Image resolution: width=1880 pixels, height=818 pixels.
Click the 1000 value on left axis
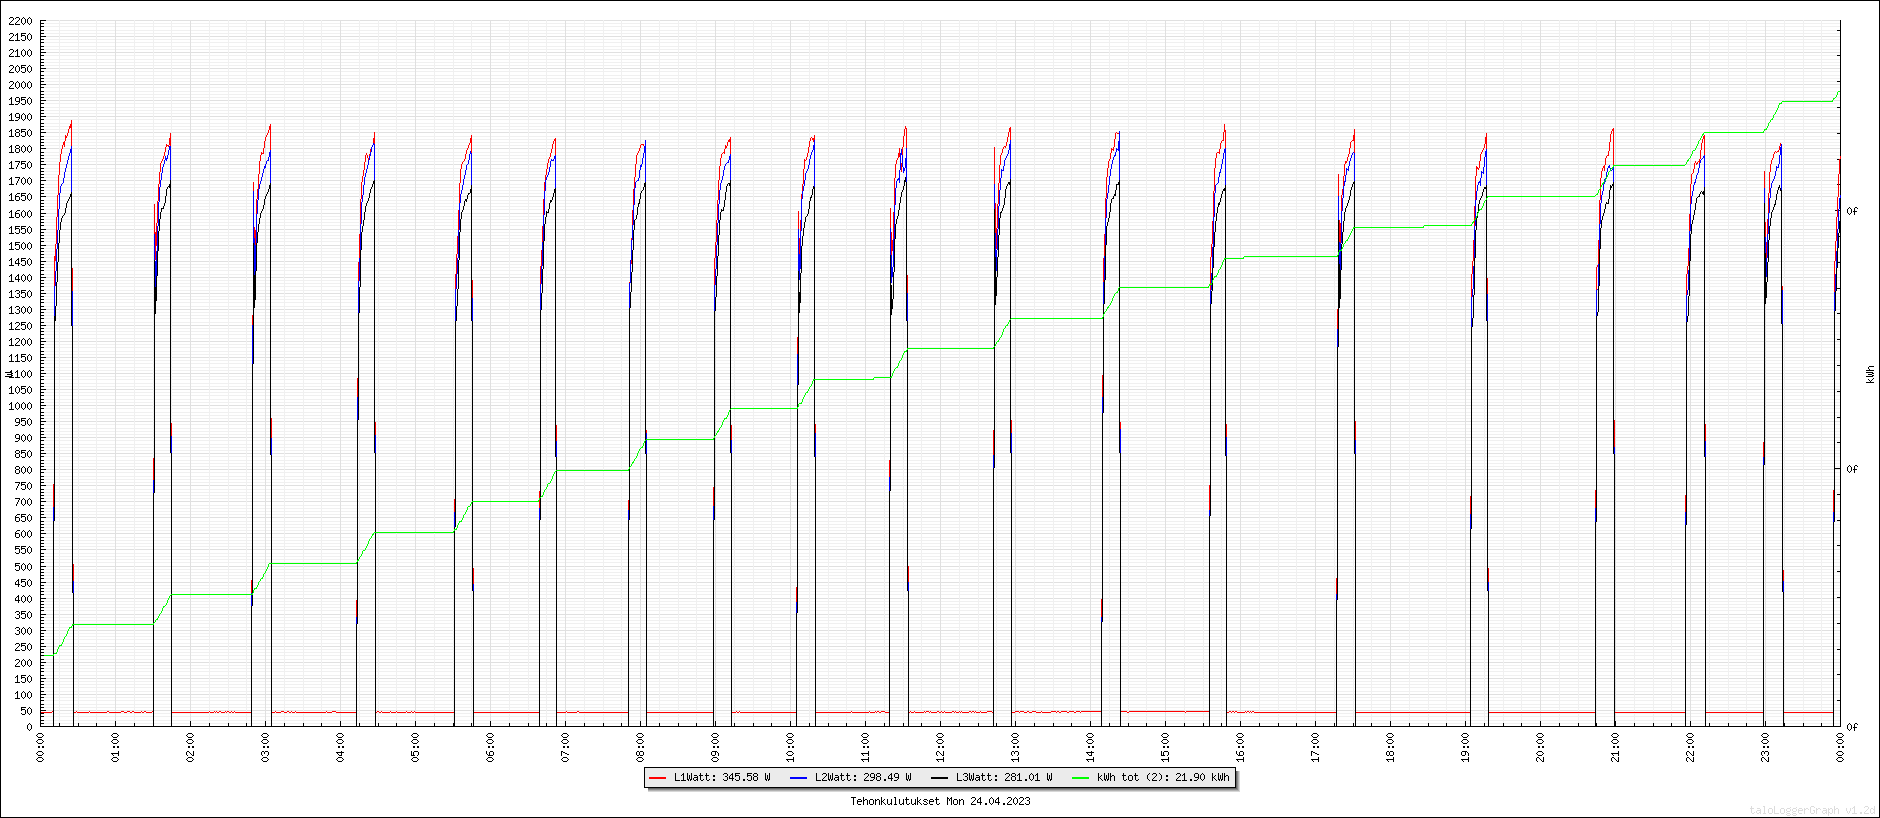(20, 406)
